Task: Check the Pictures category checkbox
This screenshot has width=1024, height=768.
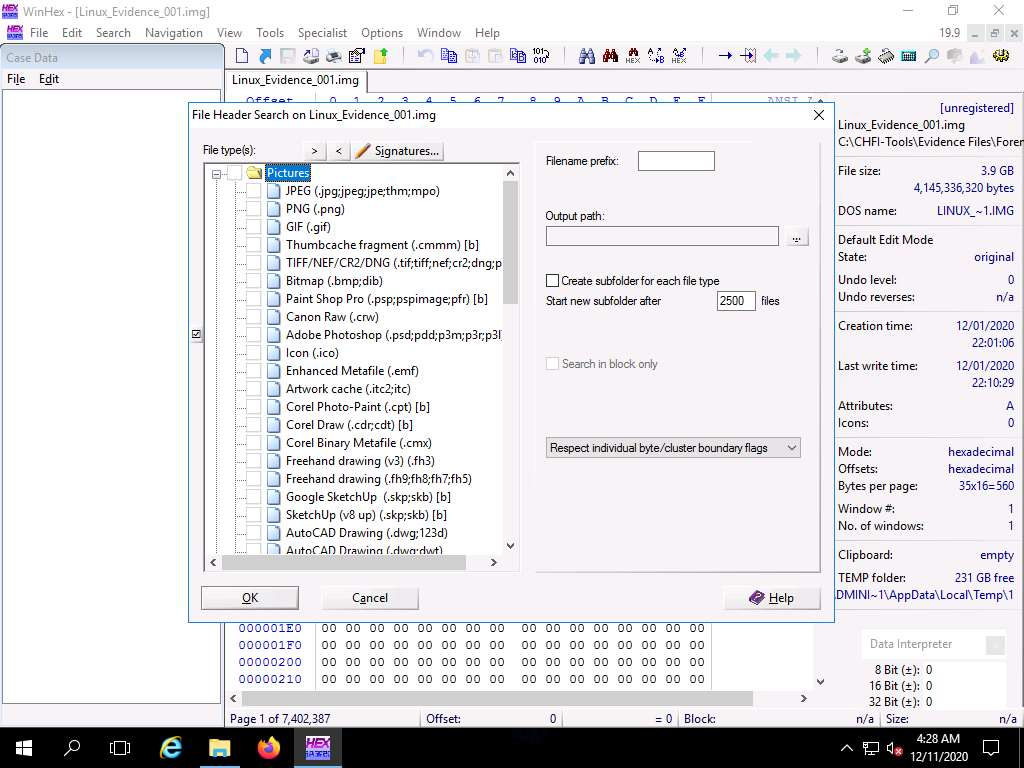Action: click(235, 173)
